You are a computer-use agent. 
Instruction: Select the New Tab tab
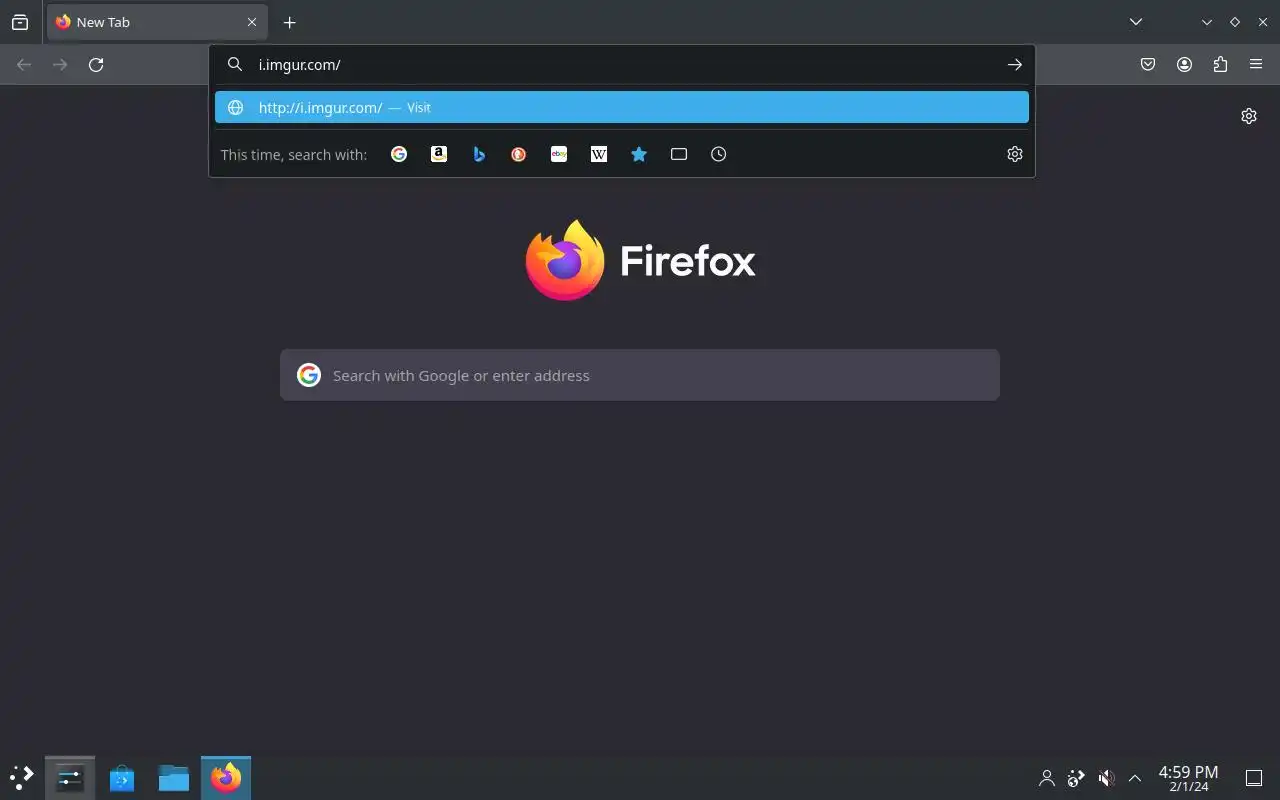coord(157,22)
